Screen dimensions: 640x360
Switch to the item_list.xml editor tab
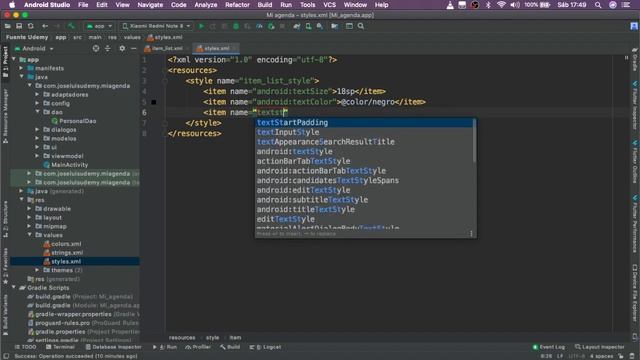click(x=167, y=49)
